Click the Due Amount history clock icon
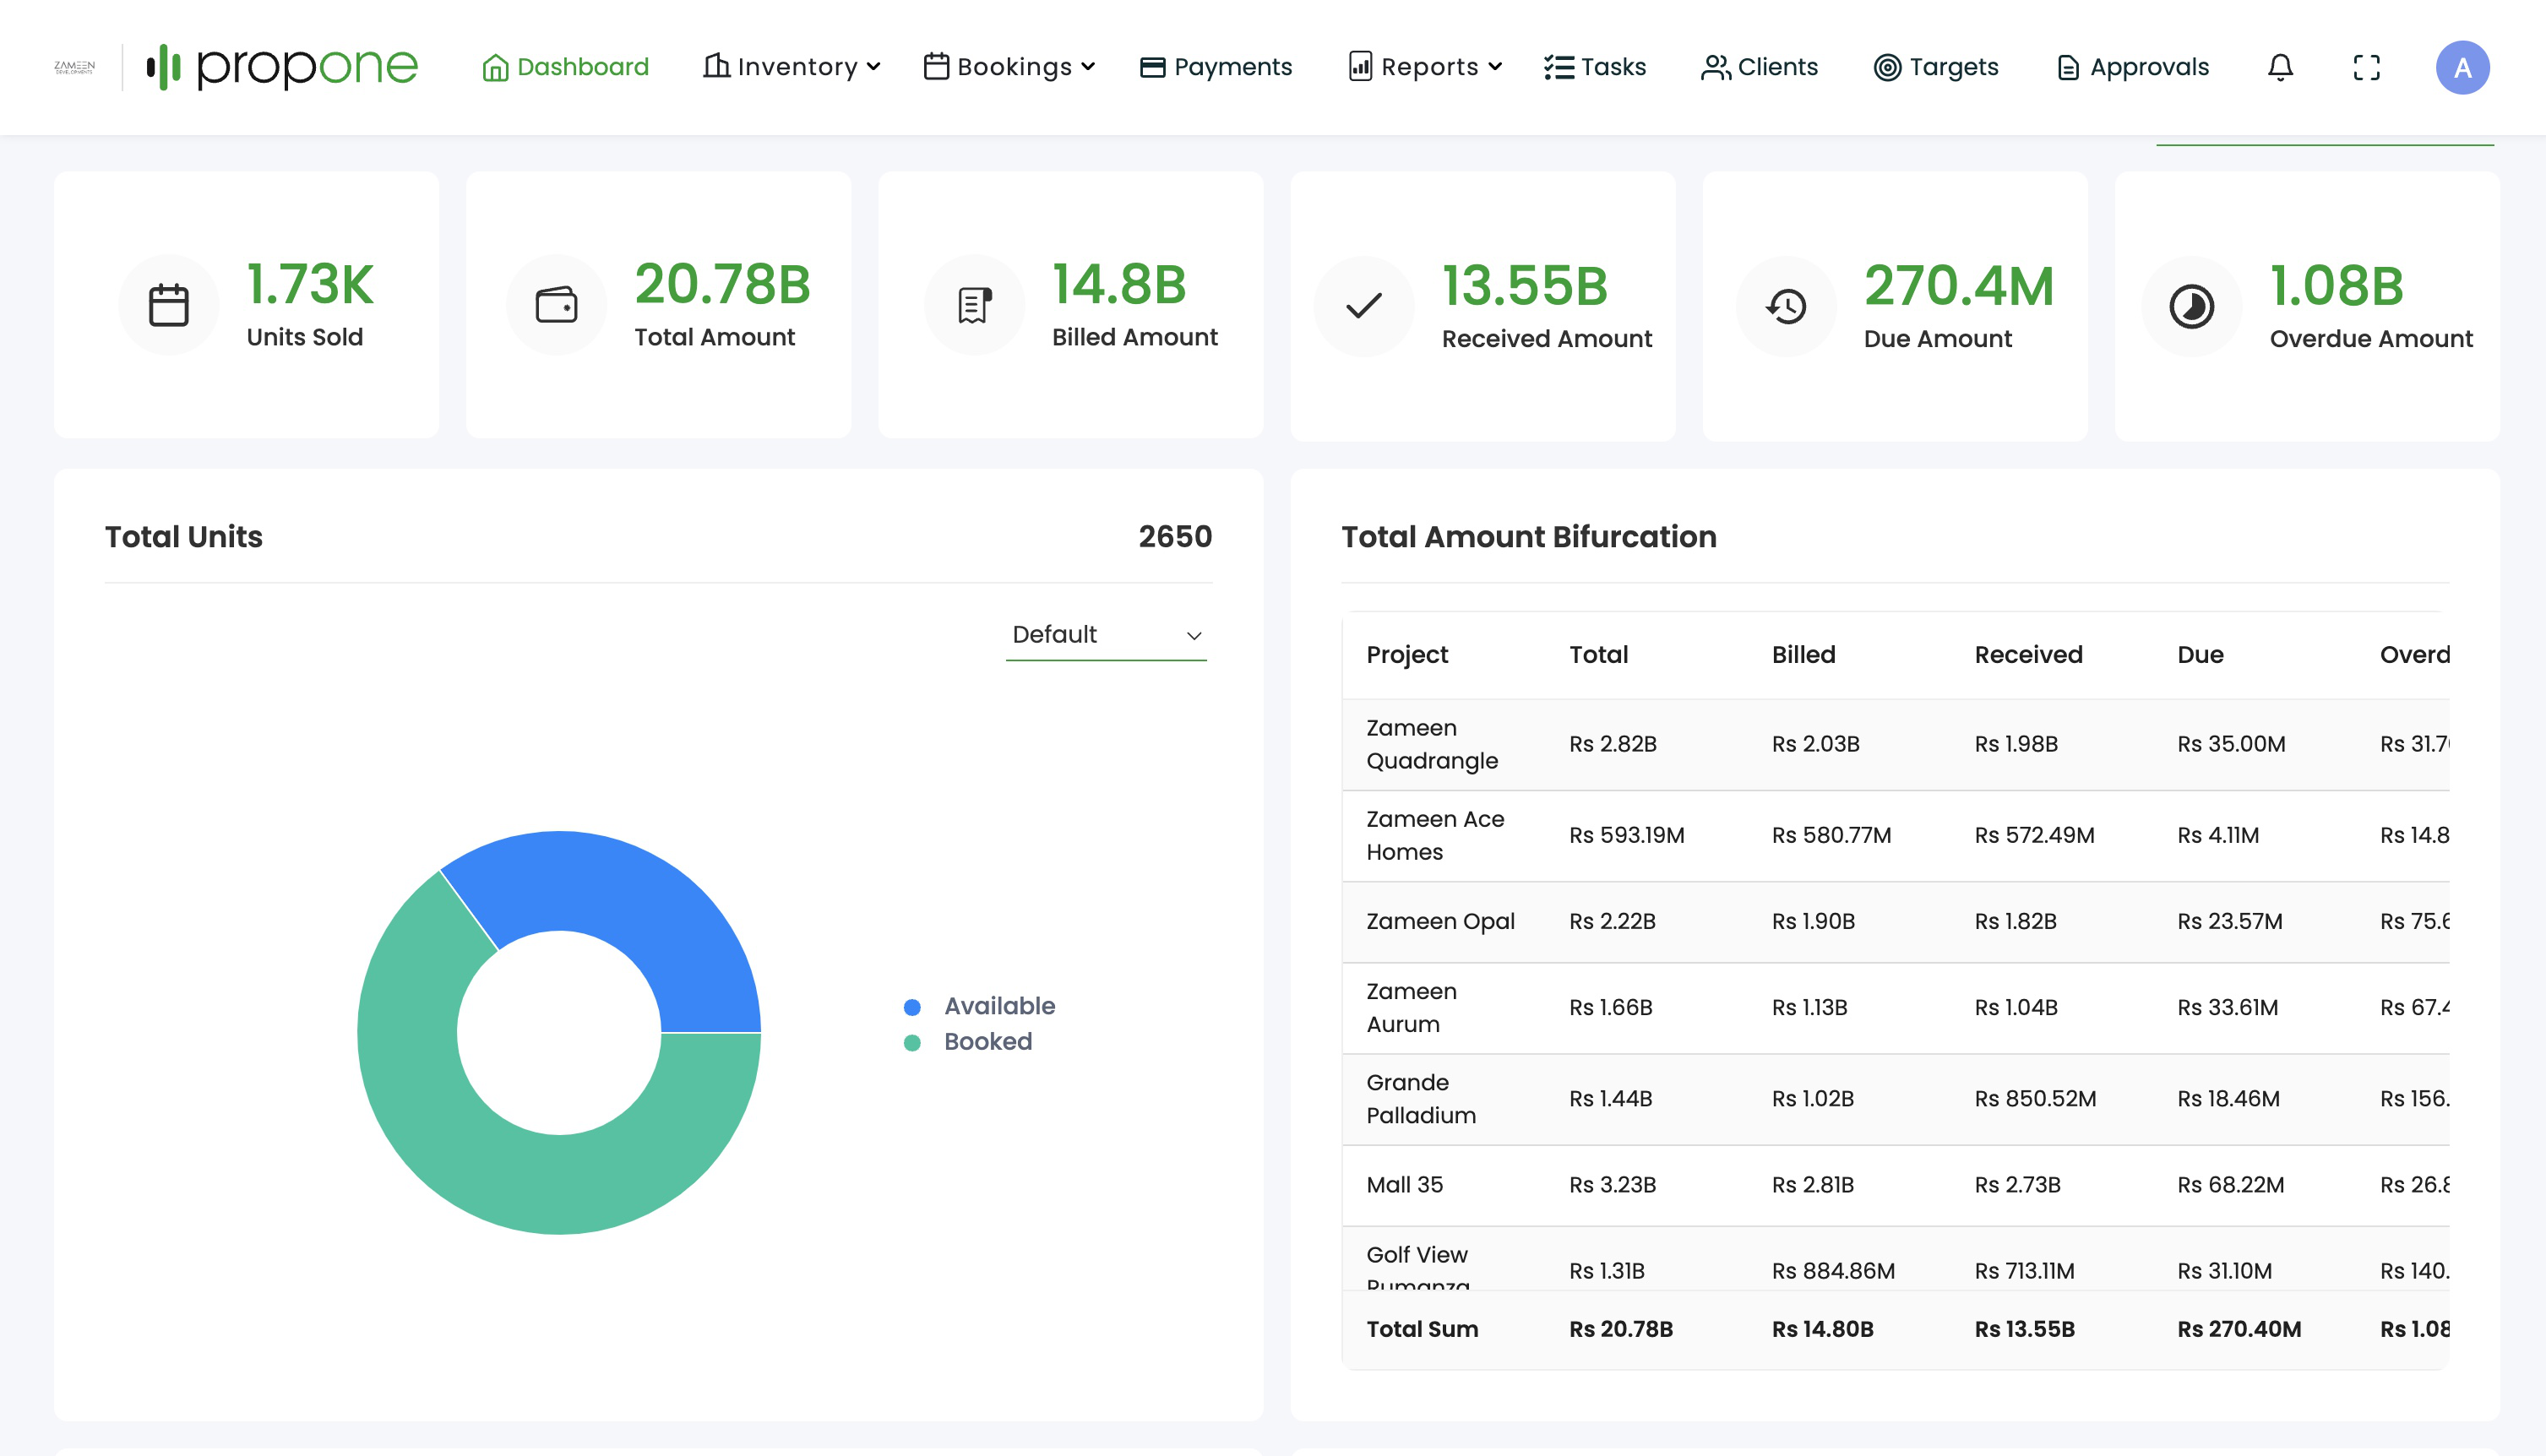 [1786, 306]
